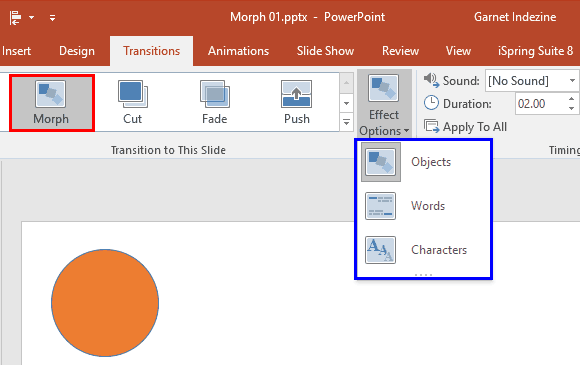580x365 pixels.
Task: Click the iSpring Suite 8 tab
Action: coord(535,51)
